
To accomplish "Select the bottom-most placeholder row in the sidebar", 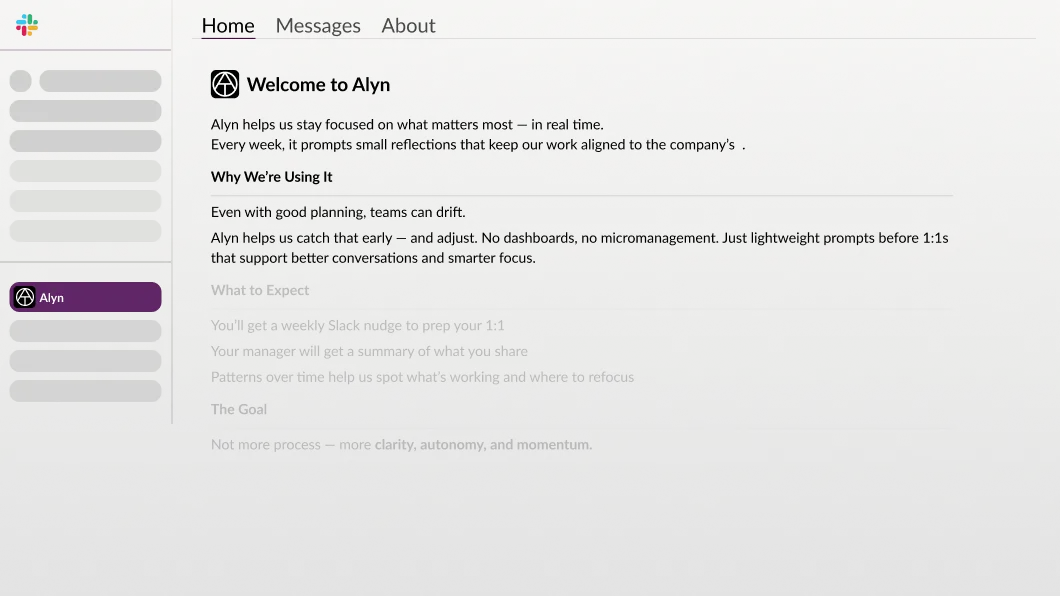I will click(x=85, y=391).
